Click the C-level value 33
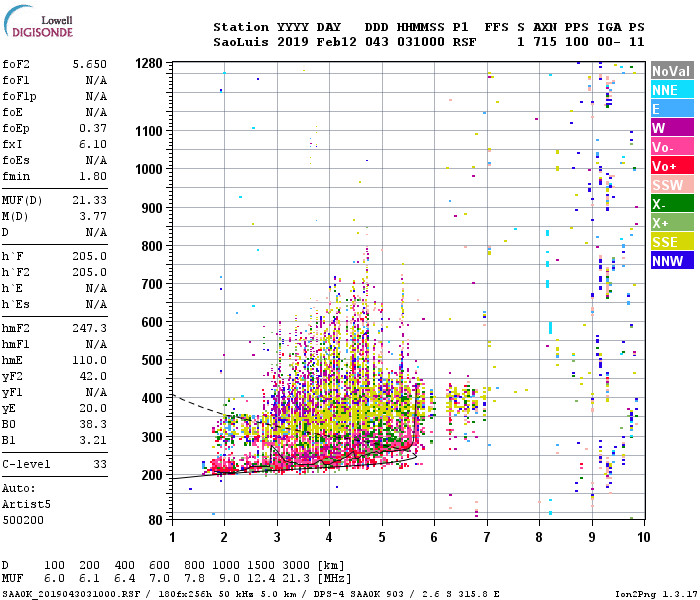 pyautogui.click(x=100, y=464)
